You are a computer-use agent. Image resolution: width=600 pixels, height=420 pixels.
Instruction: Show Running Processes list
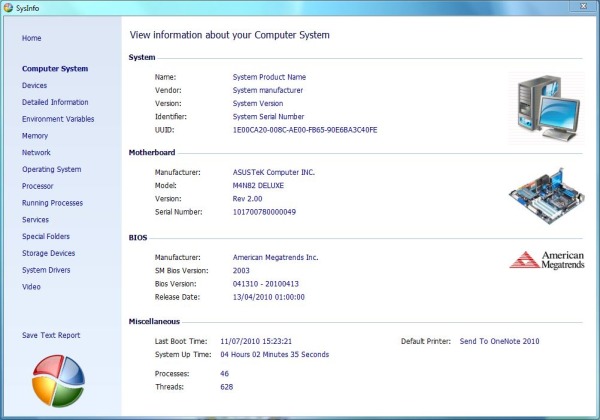click(x=52, y=203)
